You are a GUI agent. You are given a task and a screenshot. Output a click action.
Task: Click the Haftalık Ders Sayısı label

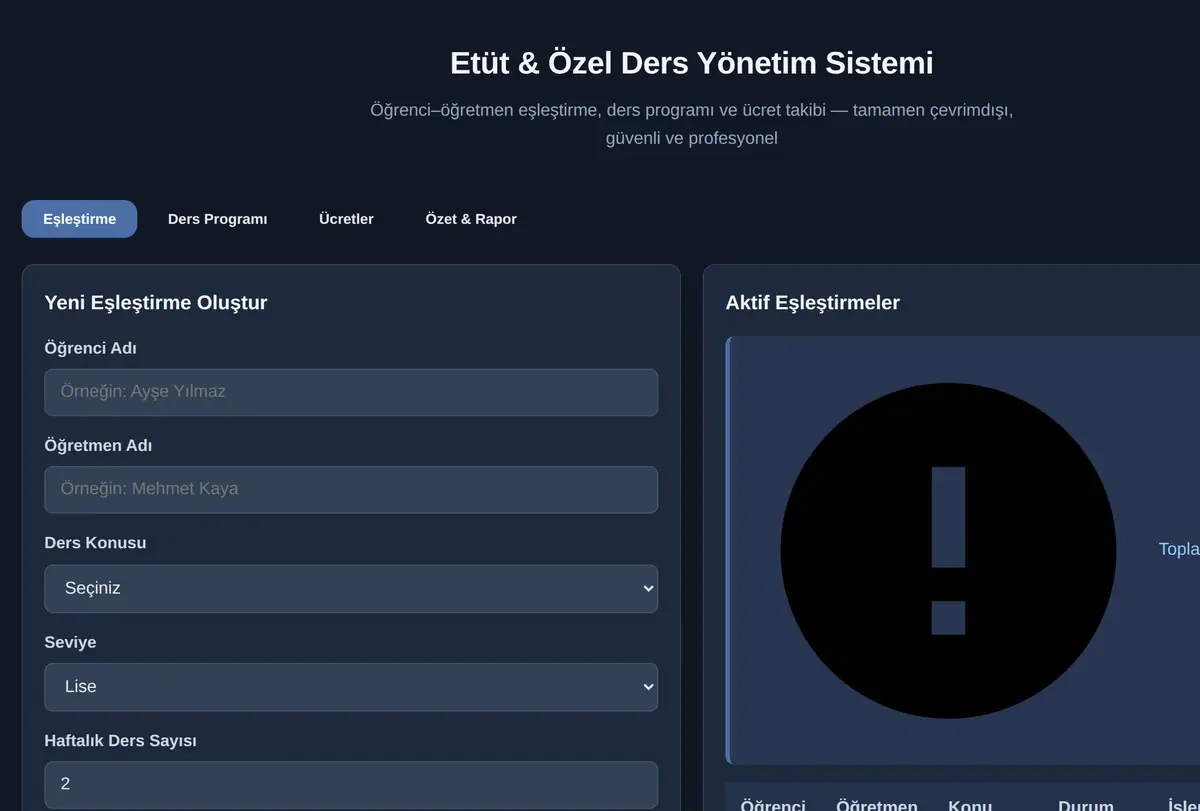120,740
